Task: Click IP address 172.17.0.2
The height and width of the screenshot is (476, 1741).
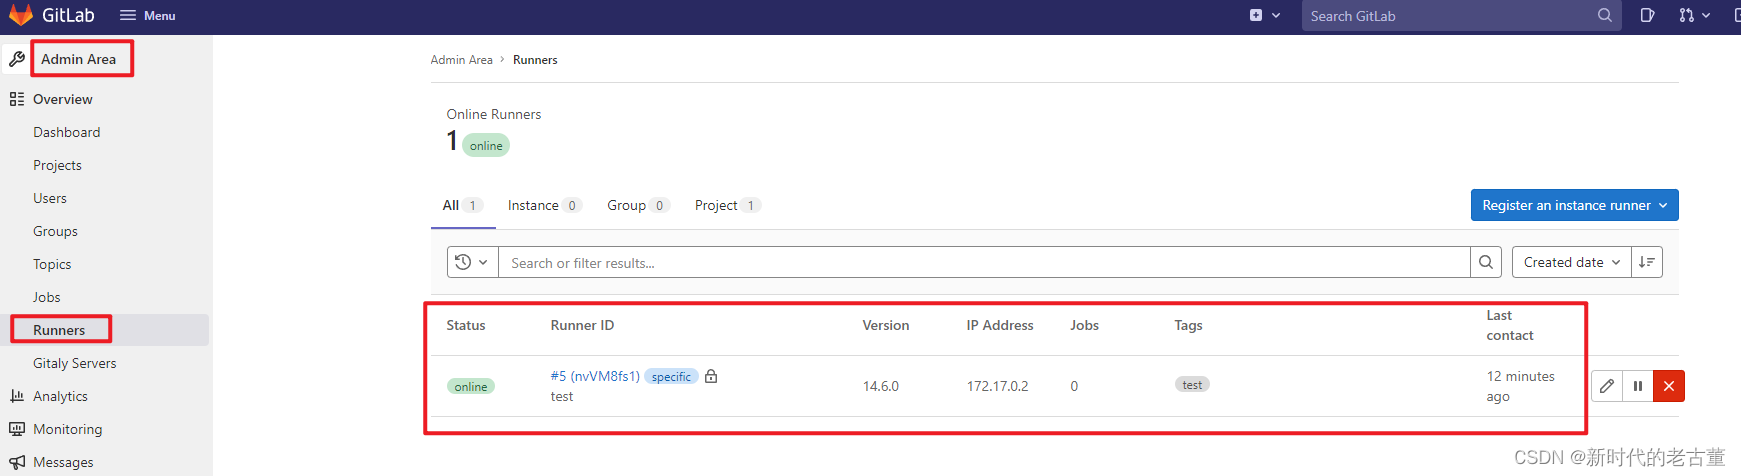Action: tap(997, 386)
